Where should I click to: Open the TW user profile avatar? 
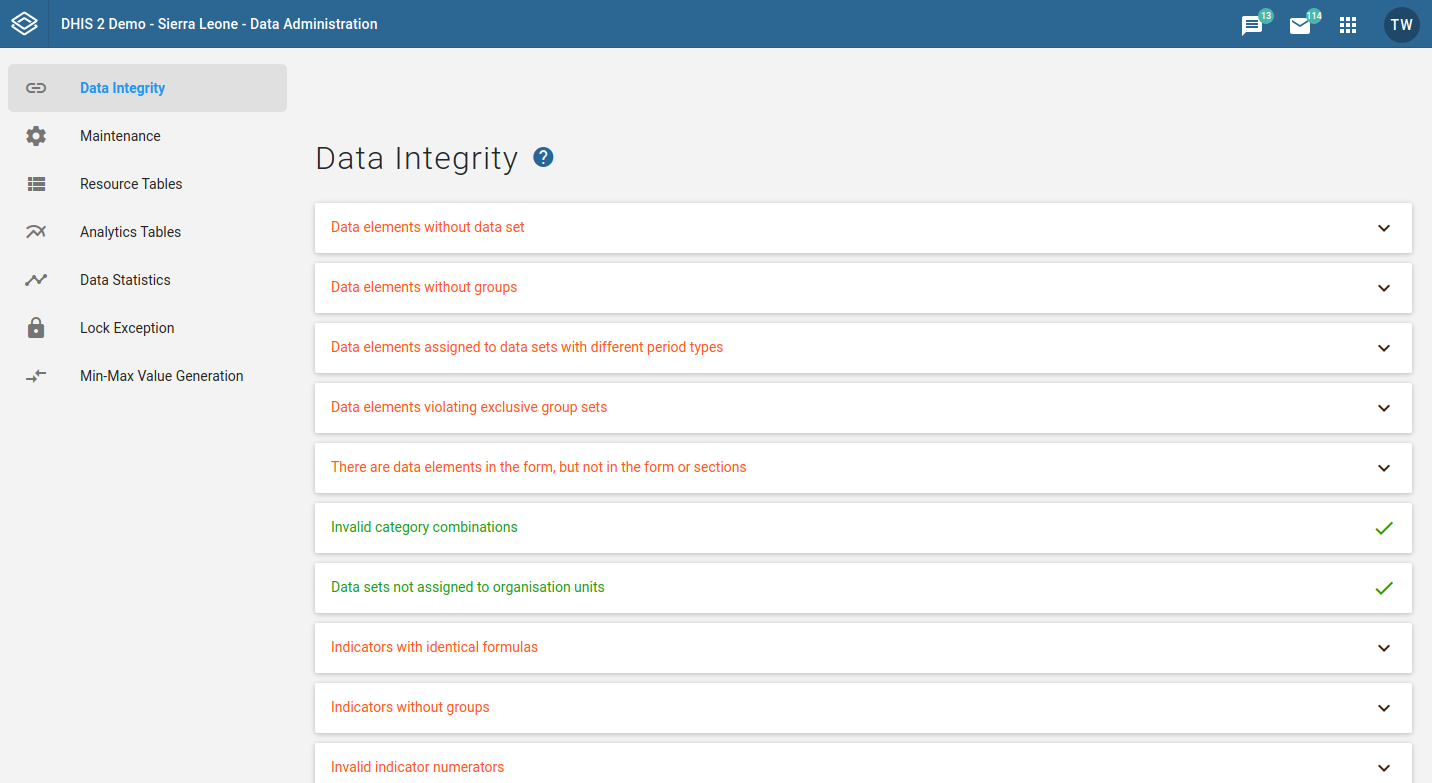coord(1401,24)
